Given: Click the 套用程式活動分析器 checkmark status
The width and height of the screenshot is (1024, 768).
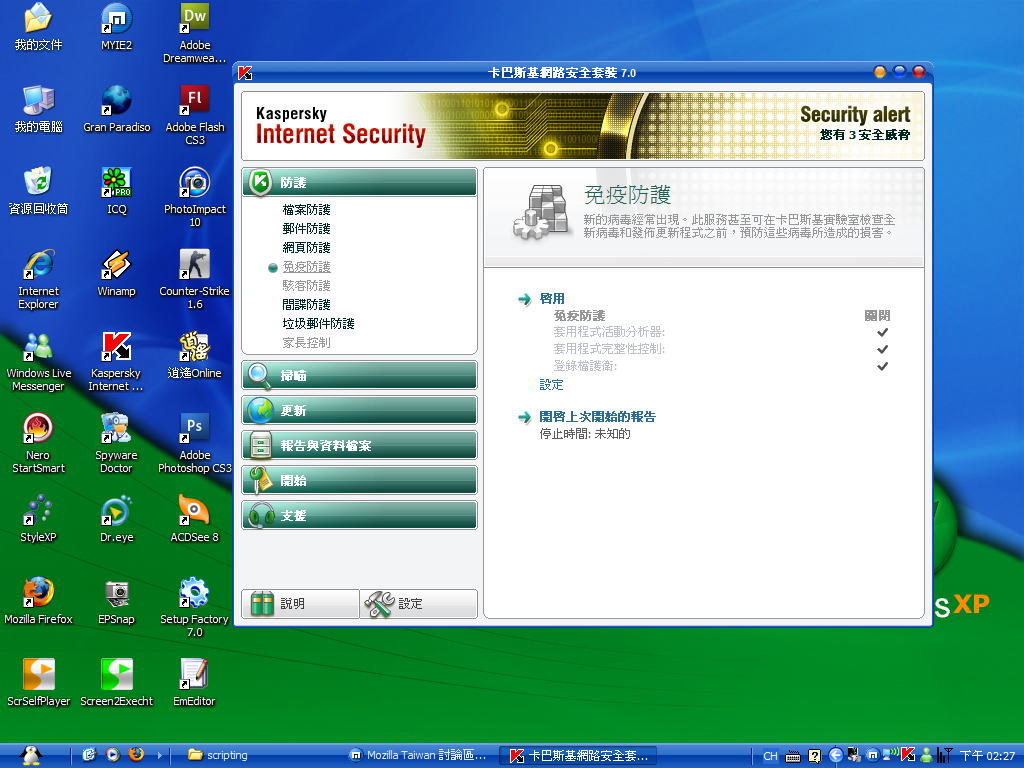Looking at the screenshot, I should click(x=882, y=332).
